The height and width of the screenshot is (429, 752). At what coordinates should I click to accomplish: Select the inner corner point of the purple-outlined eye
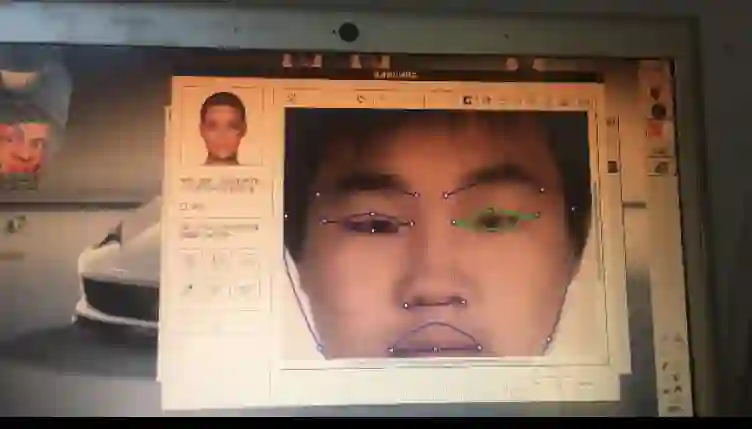[412, 223]
